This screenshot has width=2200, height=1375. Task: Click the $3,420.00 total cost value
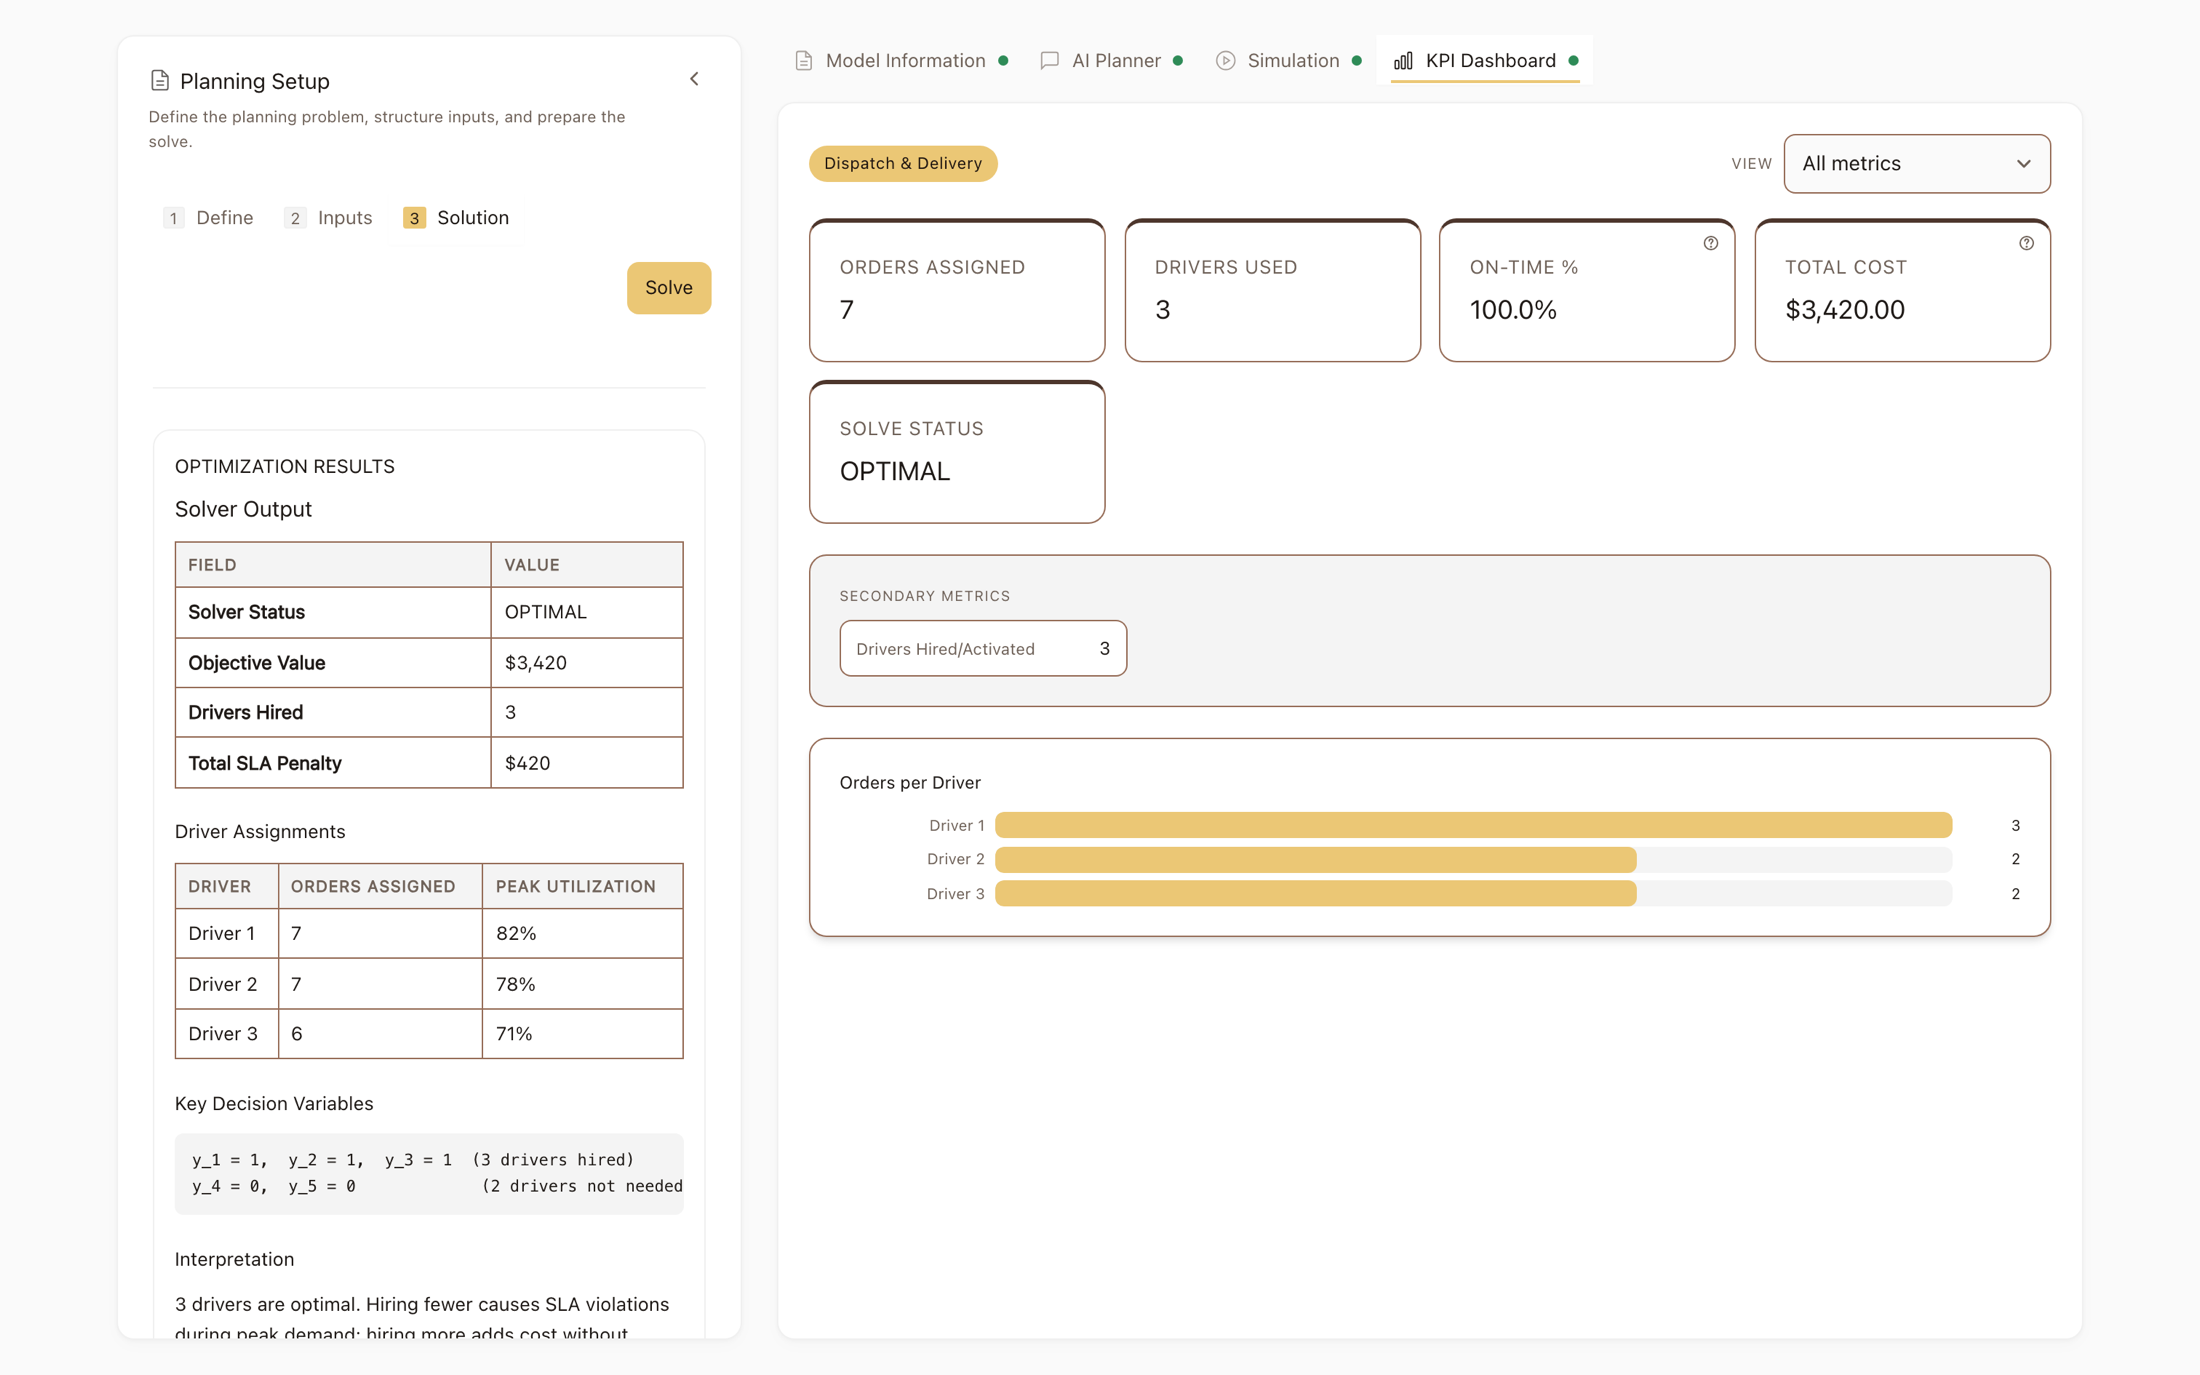point(1845,310)
